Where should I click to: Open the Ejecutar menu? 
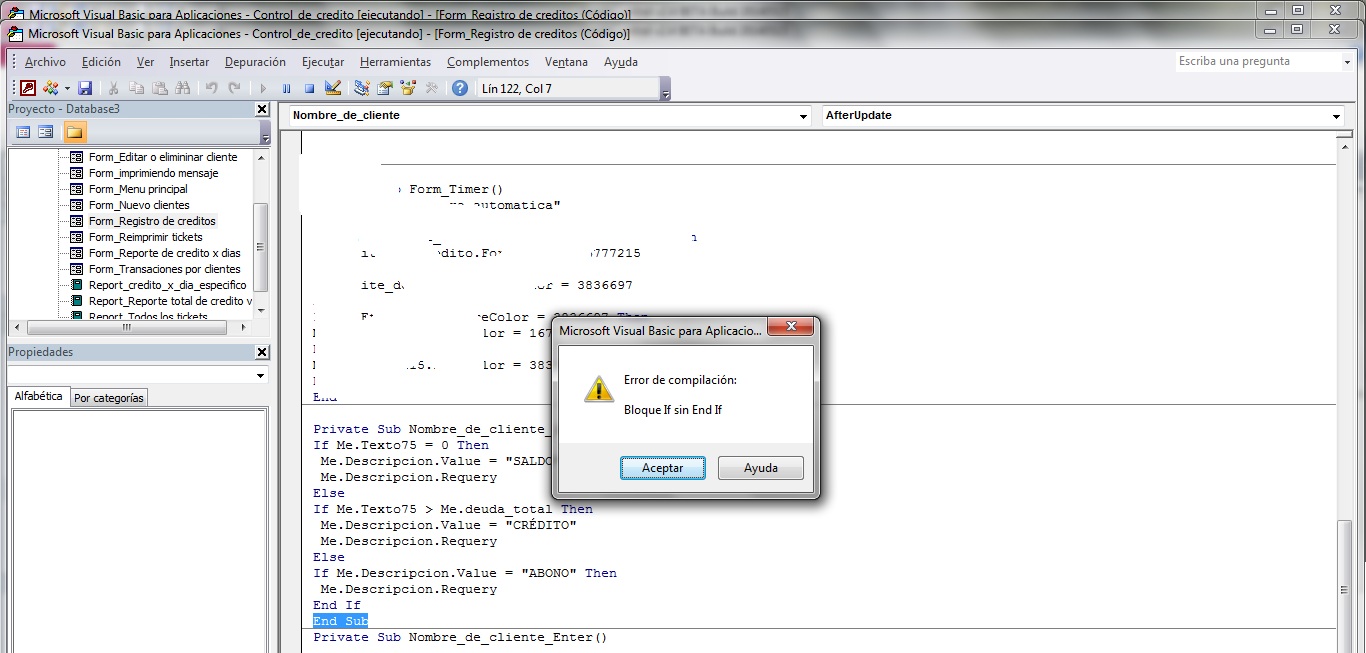323,62
